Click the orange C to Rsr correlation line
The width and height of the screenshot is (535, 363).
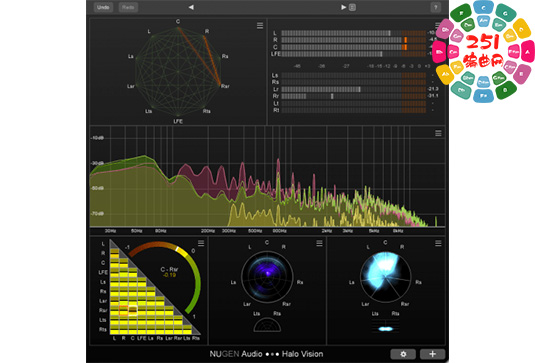coord(199,56)
